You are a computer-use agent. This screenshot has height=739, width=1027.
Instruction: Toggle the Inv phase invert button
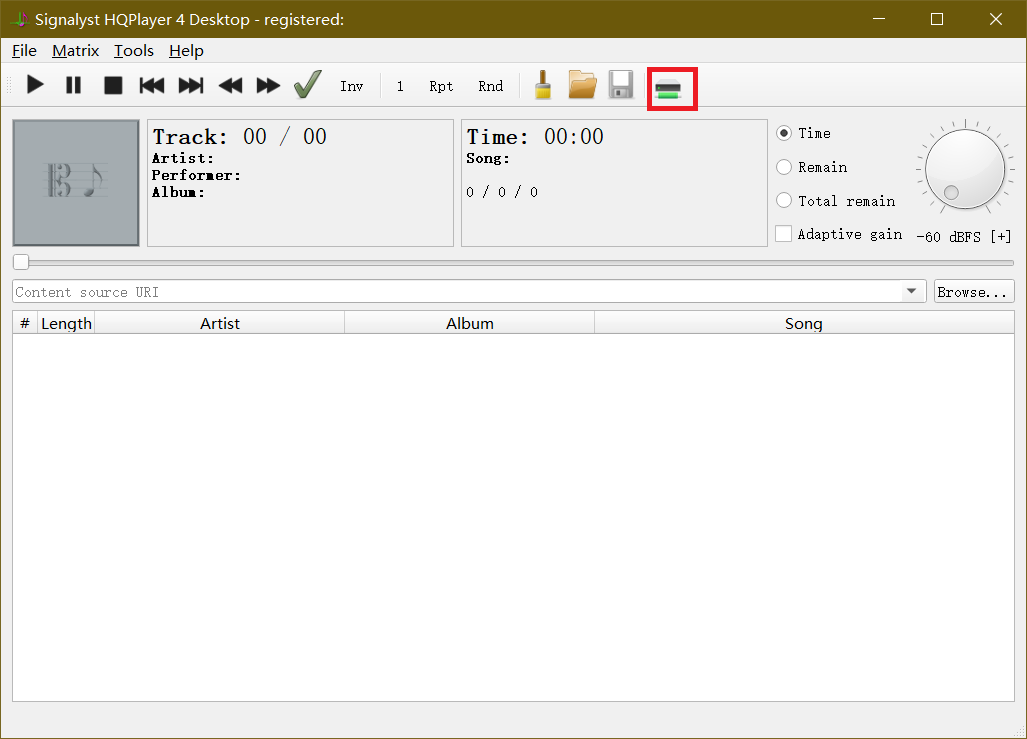351,86
